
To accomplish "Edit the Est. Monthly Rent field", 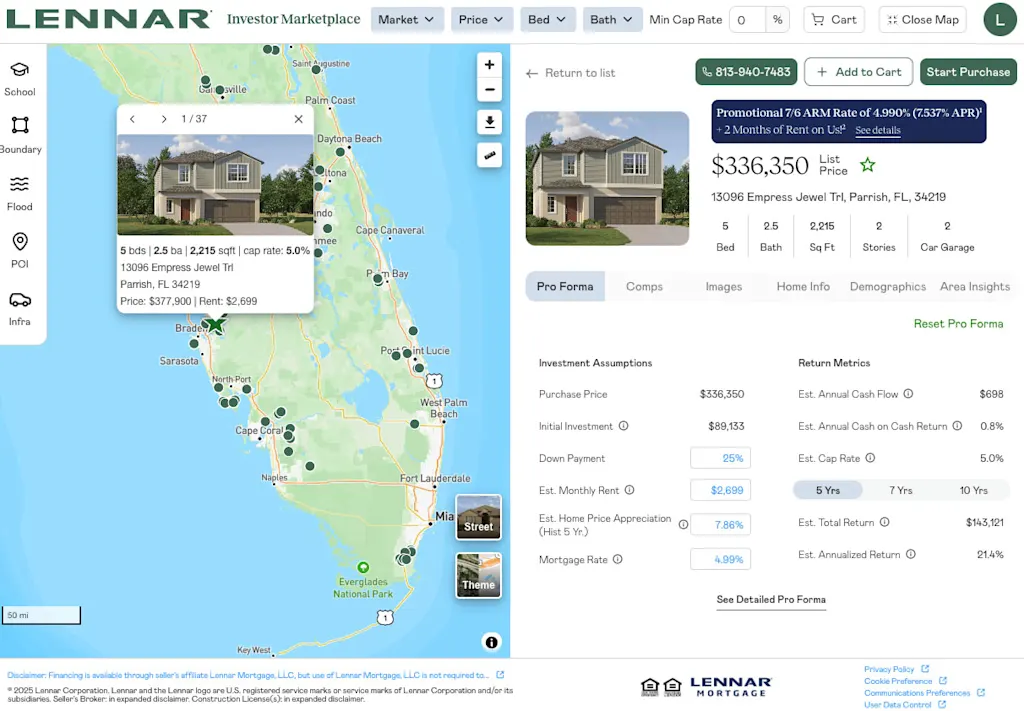I will pos(720,491).
